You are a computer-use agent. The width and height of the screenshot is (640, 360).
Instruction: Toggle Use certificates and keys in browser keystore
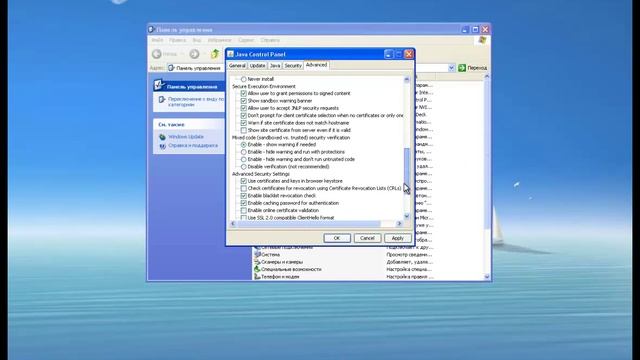[243, 181]
